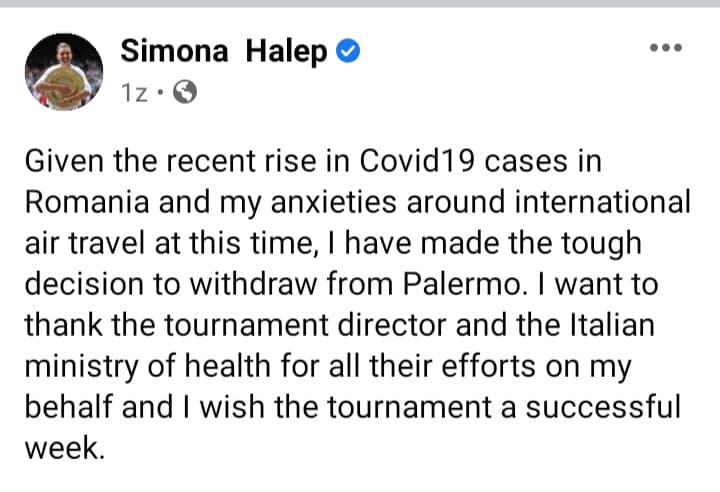
Task: Click the dot separator beside the timestamp
Action: click(160, 92)
